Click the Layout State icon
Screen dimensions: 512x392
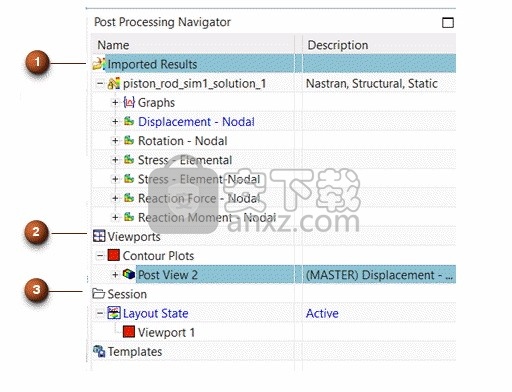[x=114, y=313]
